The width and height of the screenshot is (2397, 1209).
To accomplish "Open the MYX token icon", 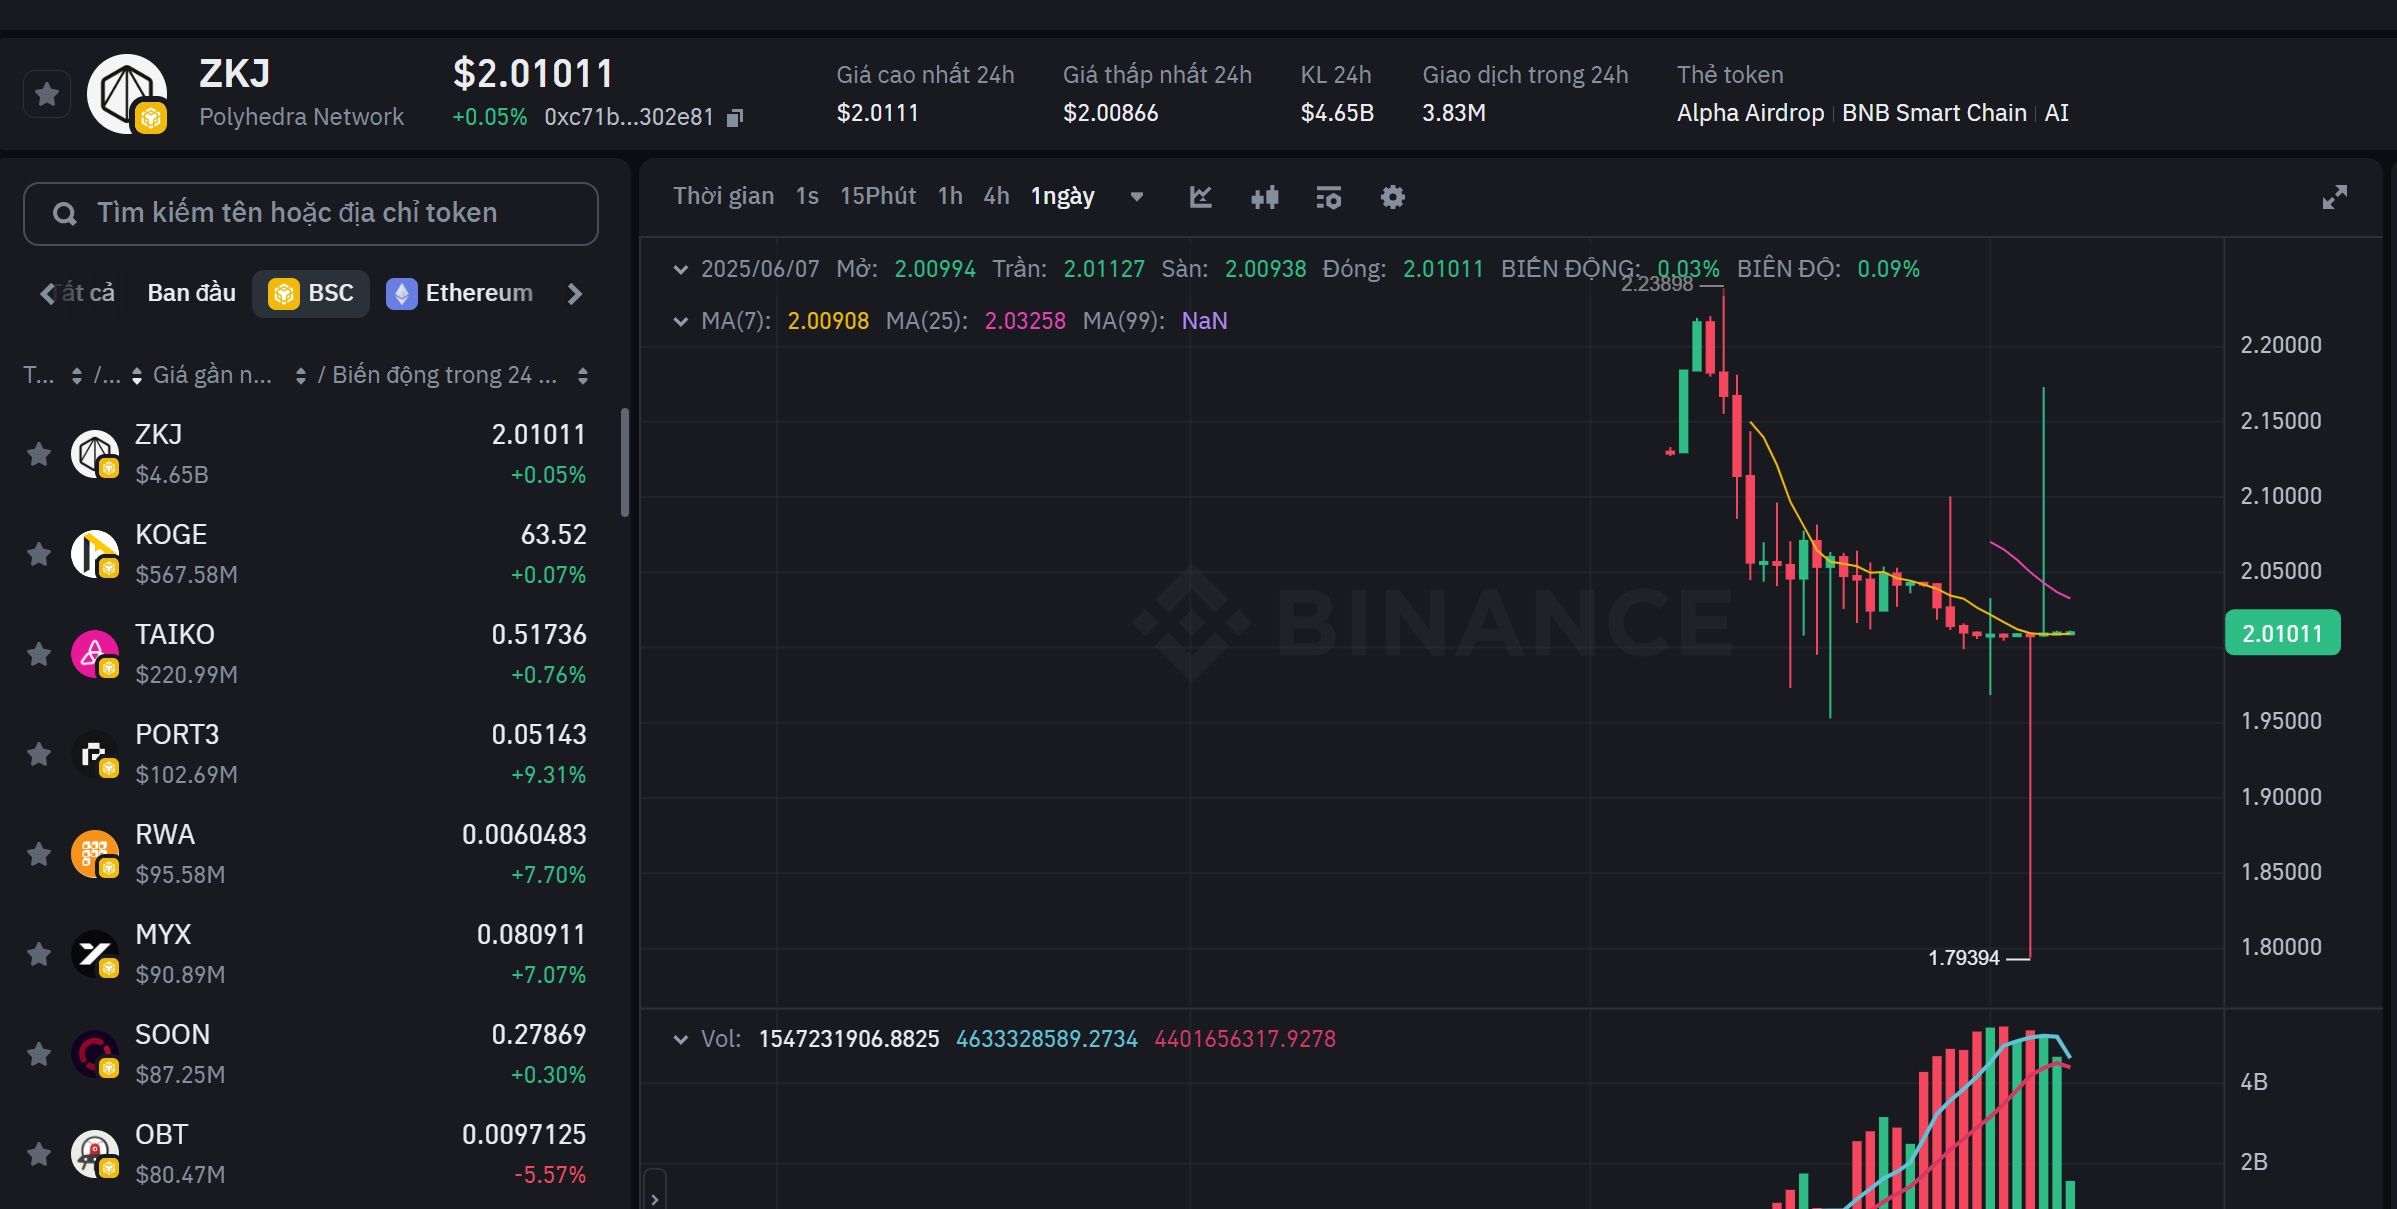I will point(95,954).
